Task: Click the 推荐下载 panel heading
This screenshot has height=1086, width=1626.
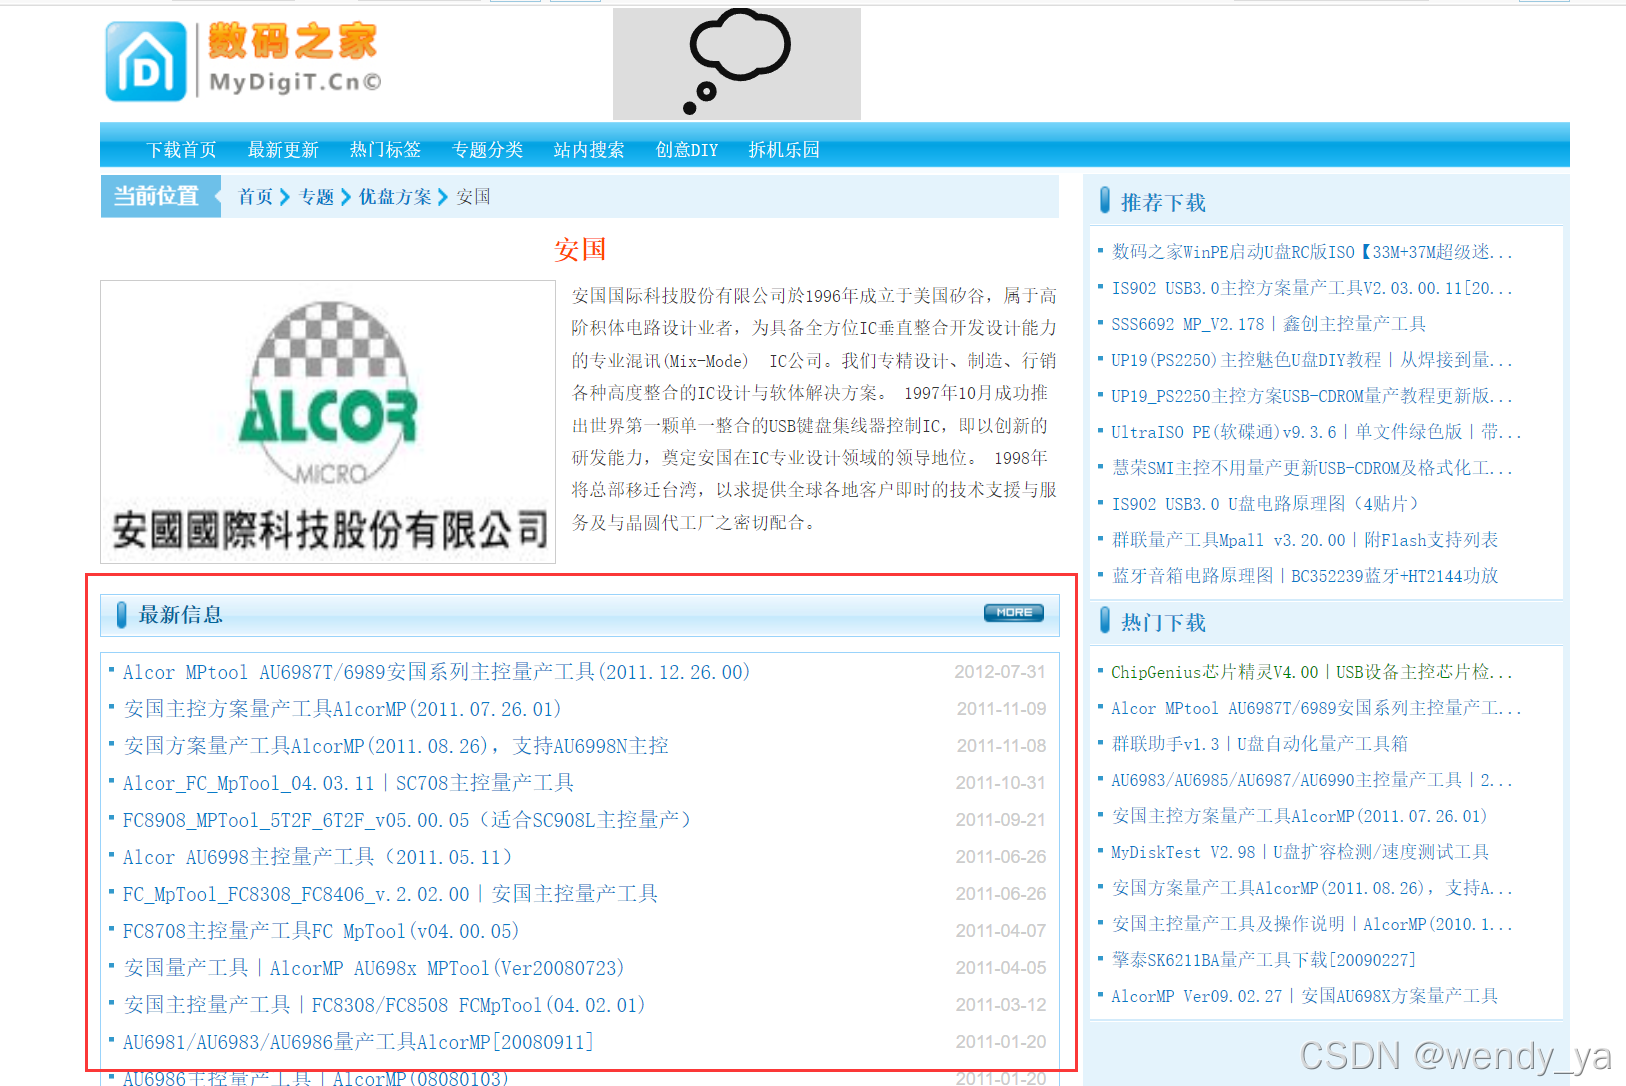Action: [x=1163, y=203]
